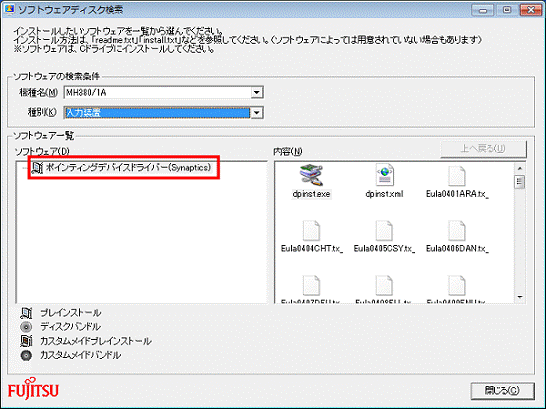Viewport: 546px width, 409px height.
Task: Open the 種別 category dropdown arrow
Action: click(x=257, y=113)
